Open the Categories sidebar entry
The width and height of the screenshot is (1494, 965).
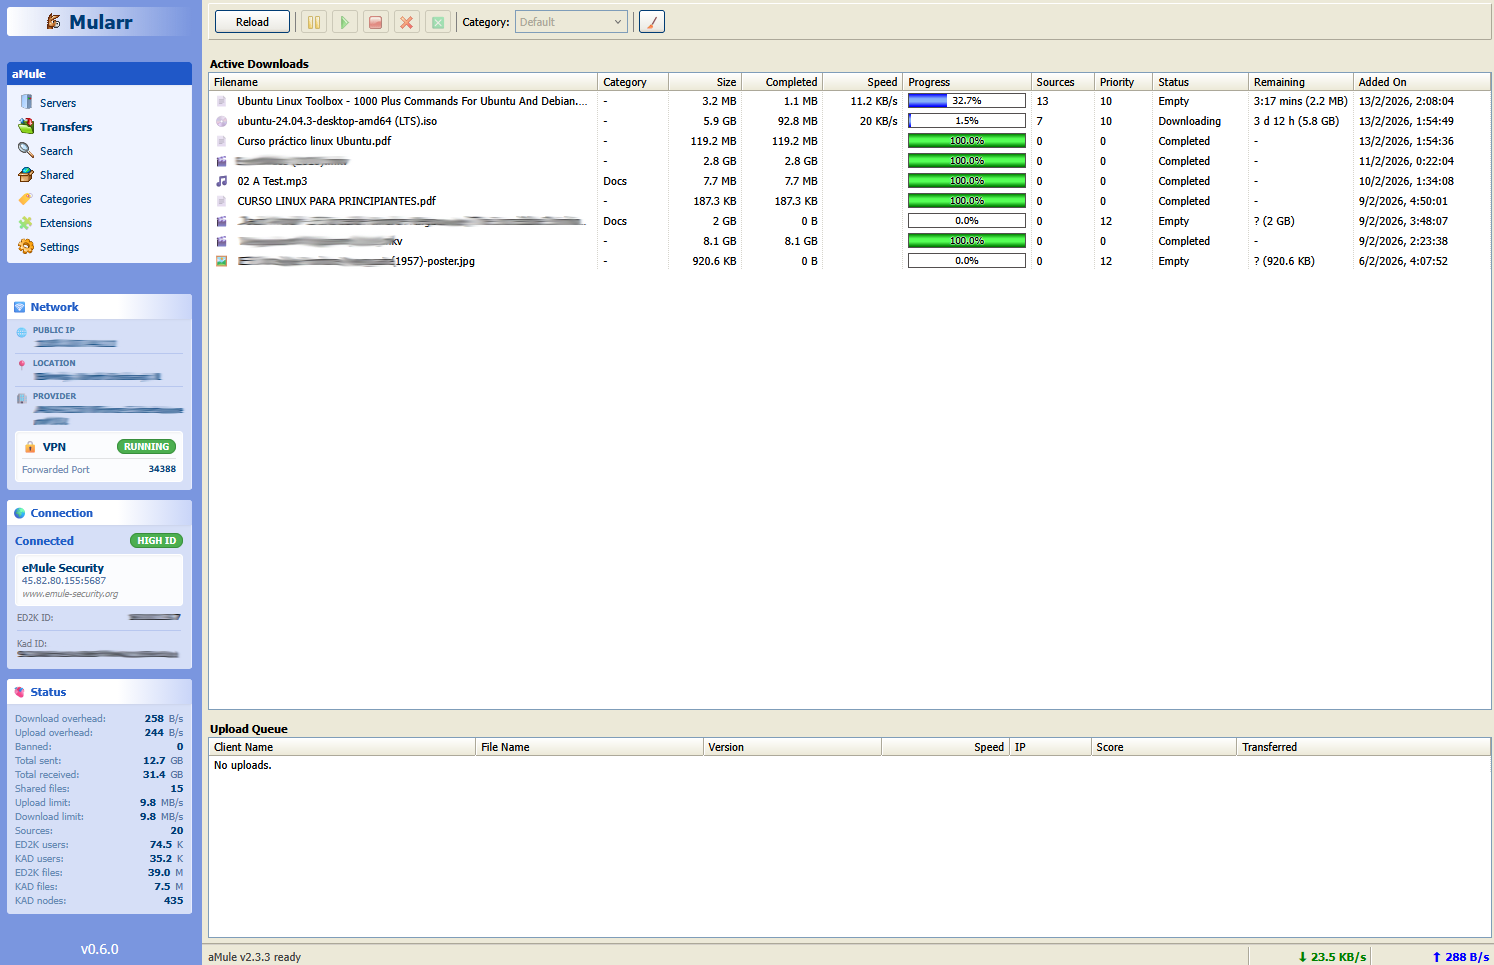[x=65, y=199]
